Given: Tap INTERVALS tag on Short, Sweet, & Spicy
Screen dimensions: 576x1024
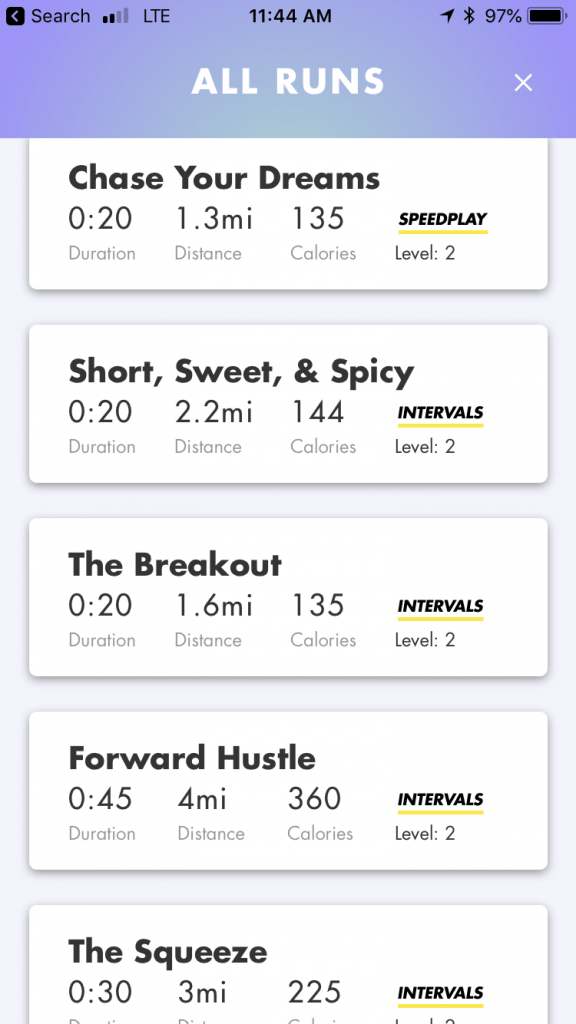Looking at the screenshot, I should coord(440,413).
